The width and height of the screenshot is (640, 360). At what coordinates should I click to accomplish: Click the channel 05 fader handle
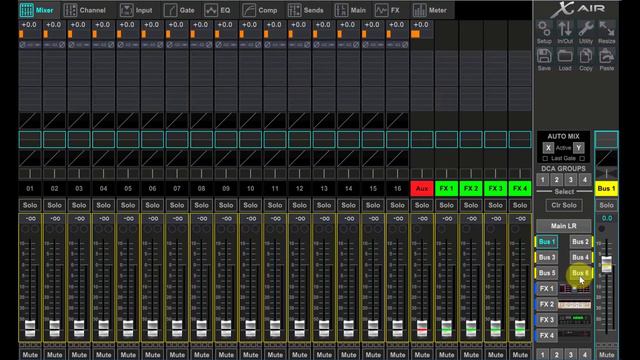(x=128, y=329)
